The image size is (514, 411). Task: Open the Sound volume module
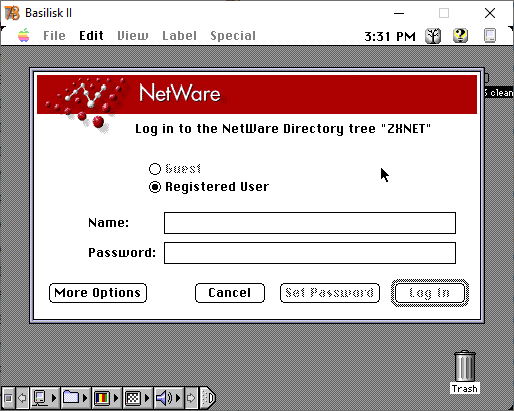click(x=164, y=398)
